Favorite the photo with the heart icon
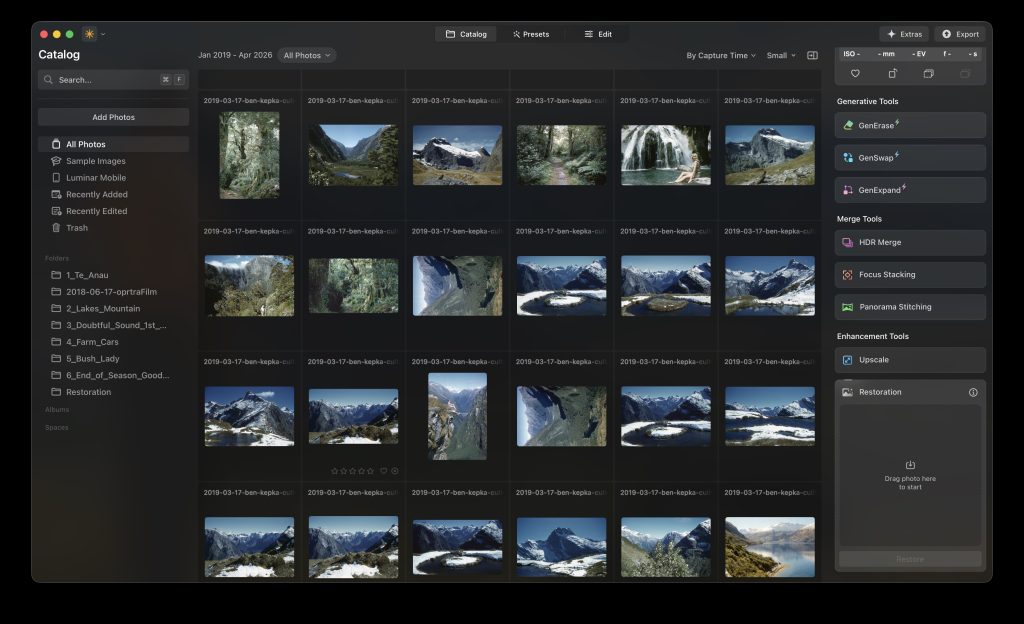Screen dimensions: 1024x624 click(856, 73)
